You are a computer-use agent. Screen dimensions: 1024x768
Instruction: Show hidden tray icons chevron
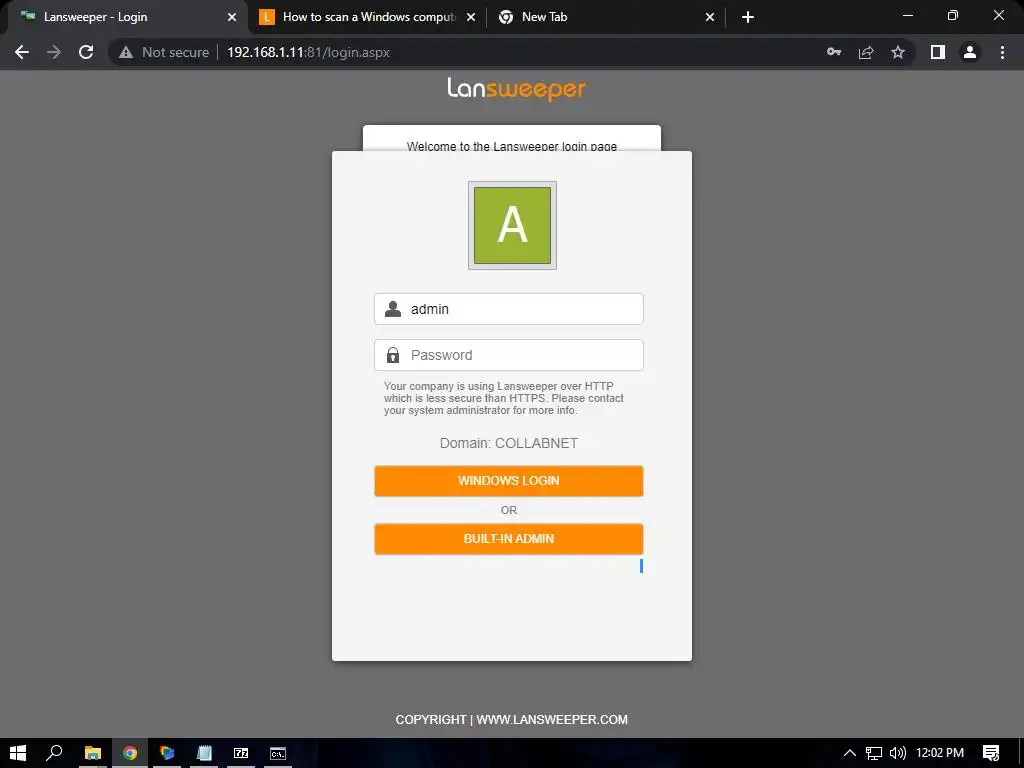(850, 753)
